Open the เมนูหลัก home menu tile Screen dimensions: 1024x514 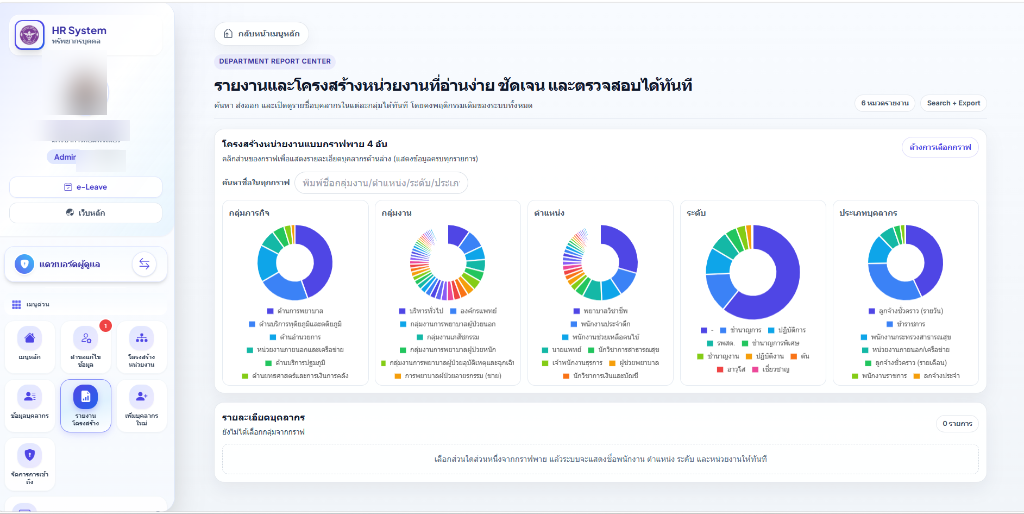[x=30, y=347]
